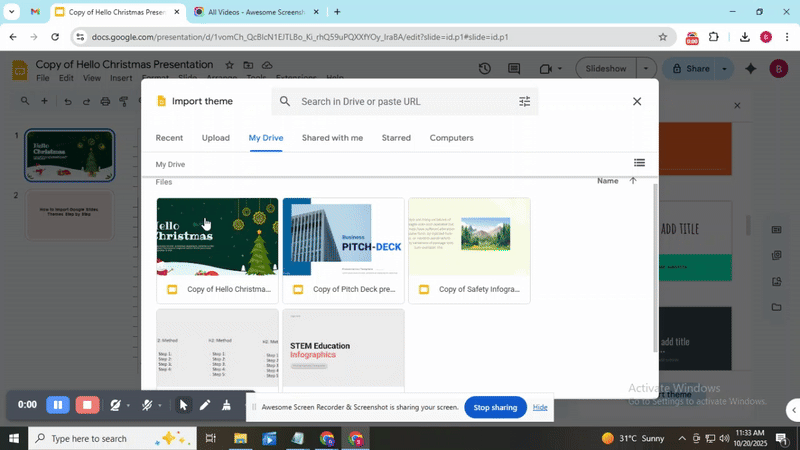The height and width of the screenshot is (450, 800).
Task: Switch file picker to list view
Action: (639, 163)
